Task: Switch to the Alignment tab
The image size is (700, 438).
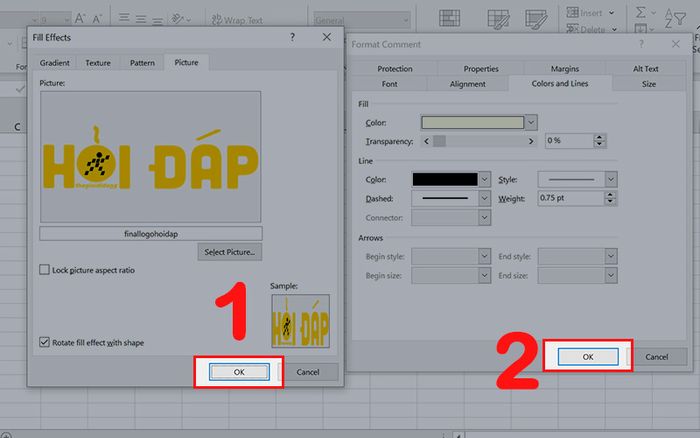Action: (x=467, y=84)
